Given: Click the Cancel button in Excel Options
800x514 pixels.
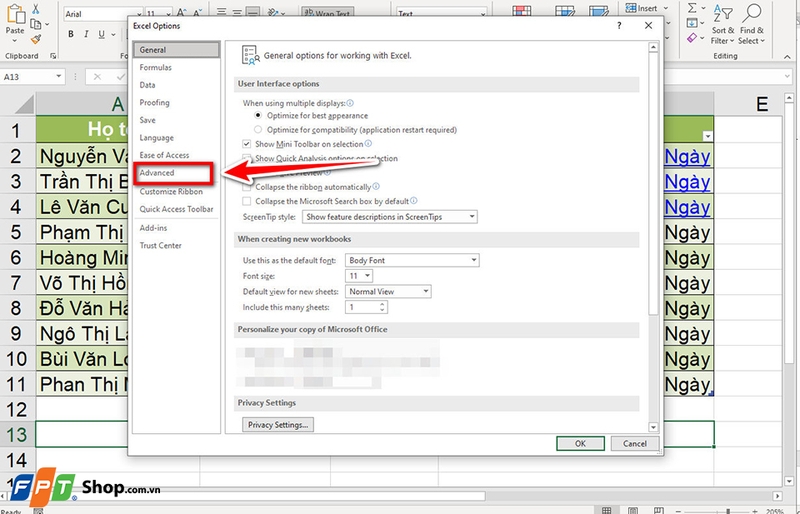Looking at the screenshot, I should click(x=635, y=444).
